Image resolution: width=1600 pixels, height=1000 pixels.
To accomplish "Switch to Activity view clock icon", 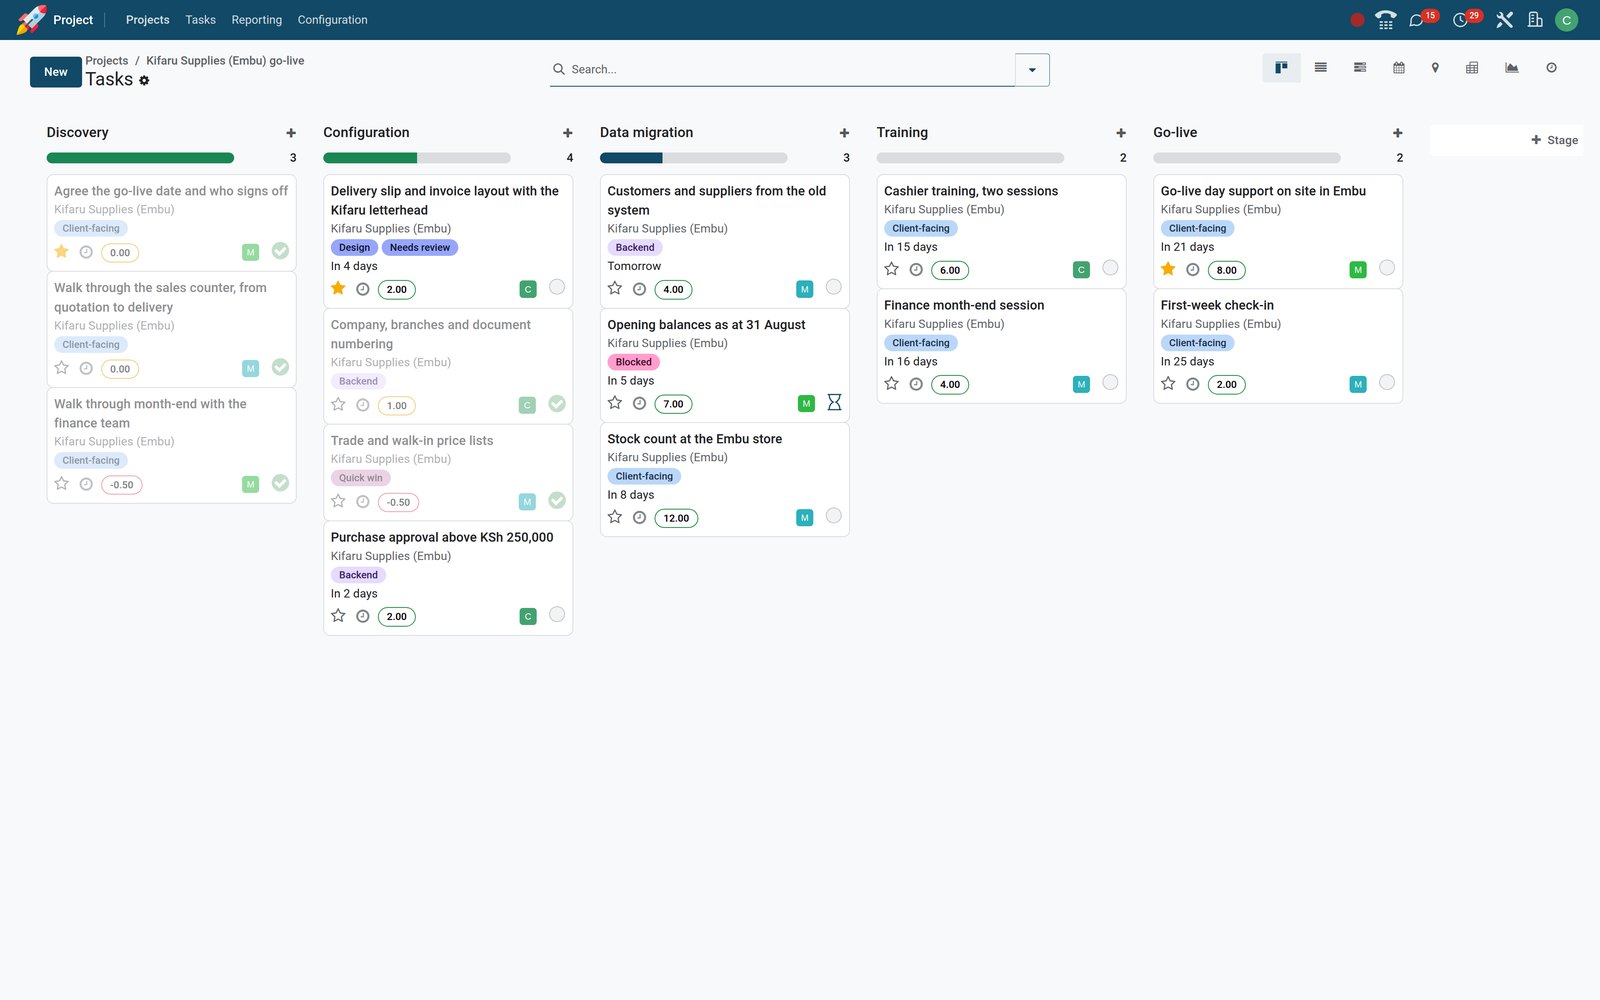I will tap(1551, 68).
